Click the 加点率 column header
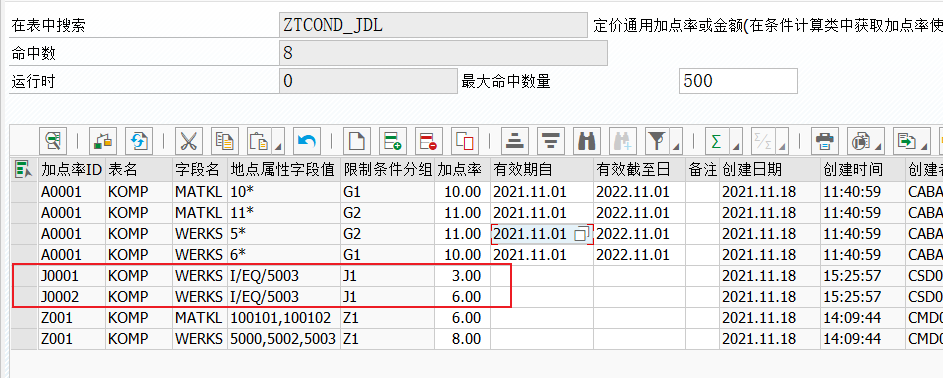 click(x=462, y=170)
